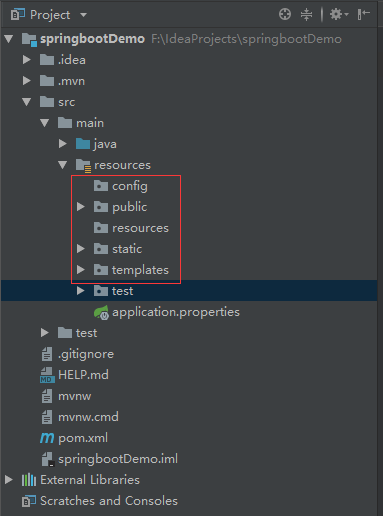Select the templates folder label

coord(140,270)
